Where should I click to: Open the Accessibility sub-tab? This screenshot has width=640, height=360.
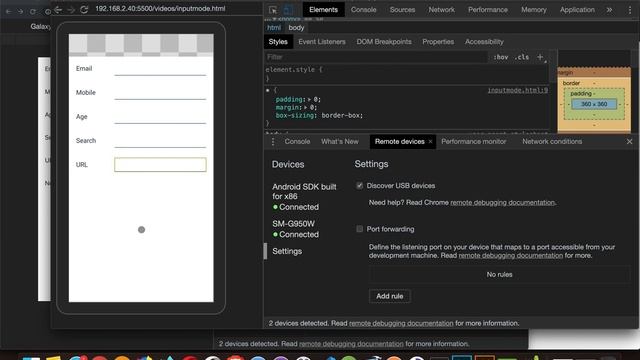pyautogui.click(x=484, y=42)
